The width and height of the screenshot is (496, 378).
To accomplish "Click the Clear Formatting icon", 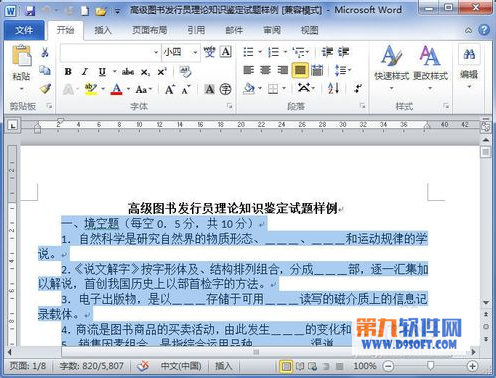I will [185, 71].
